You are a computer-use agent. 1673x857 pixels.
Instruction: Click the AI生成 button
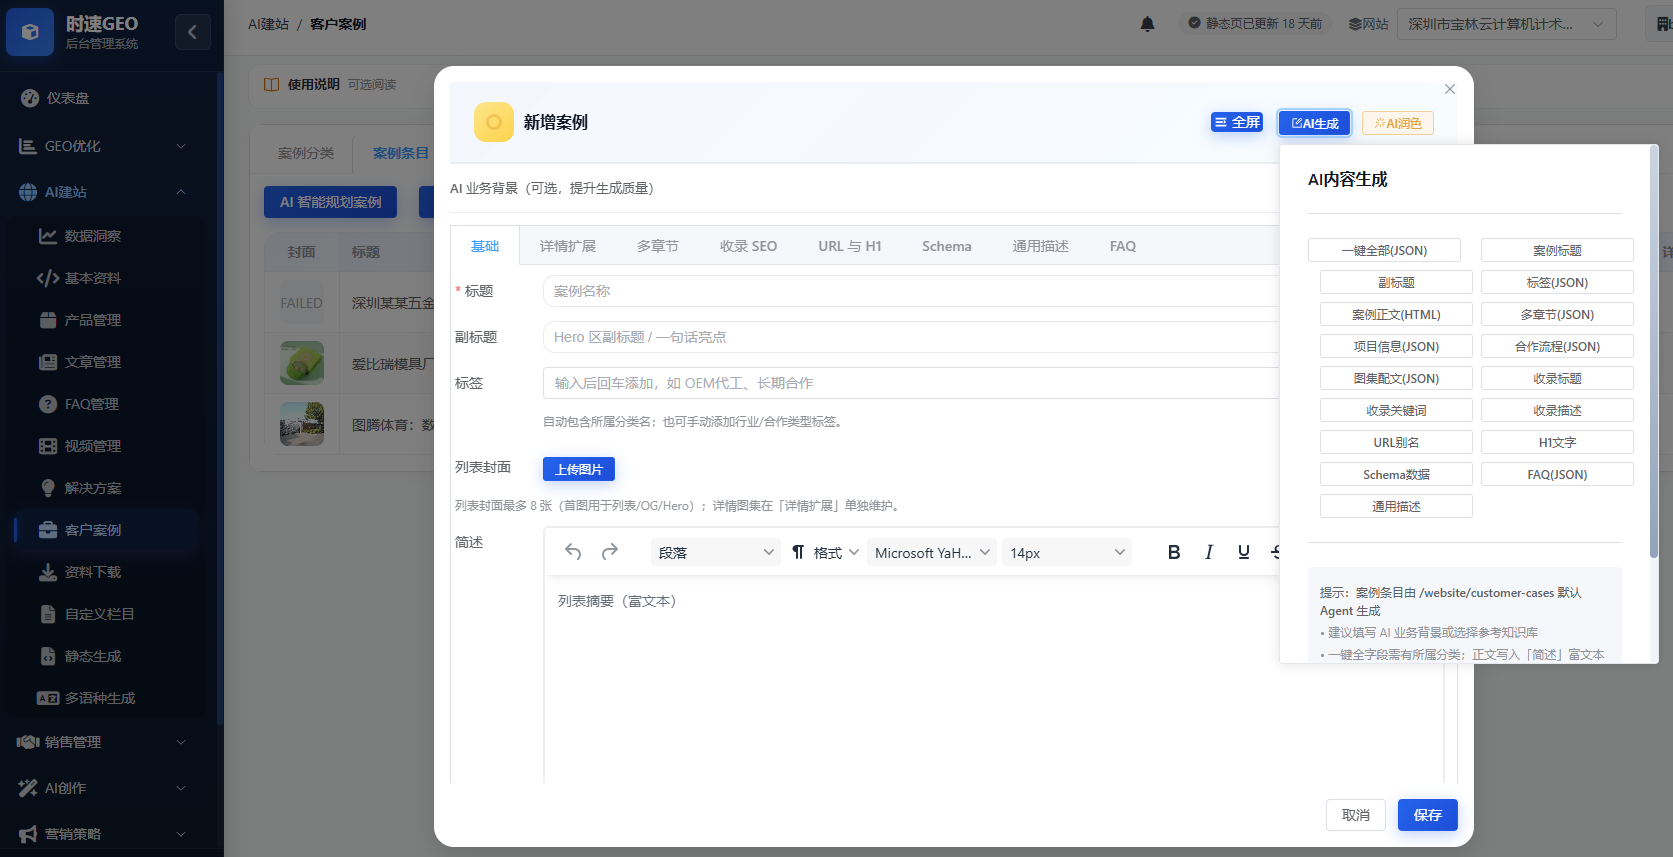point(1315,123)
